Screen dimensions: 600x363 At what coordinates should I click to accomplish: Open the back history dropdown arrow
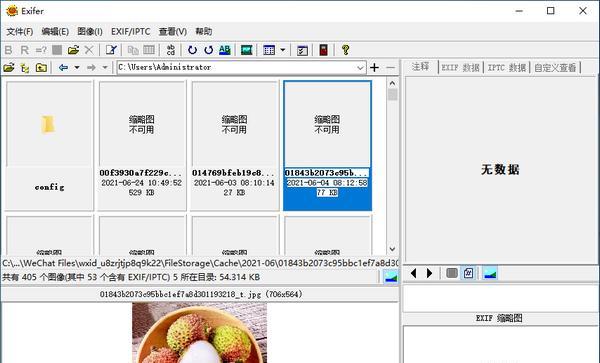(77, 68)
